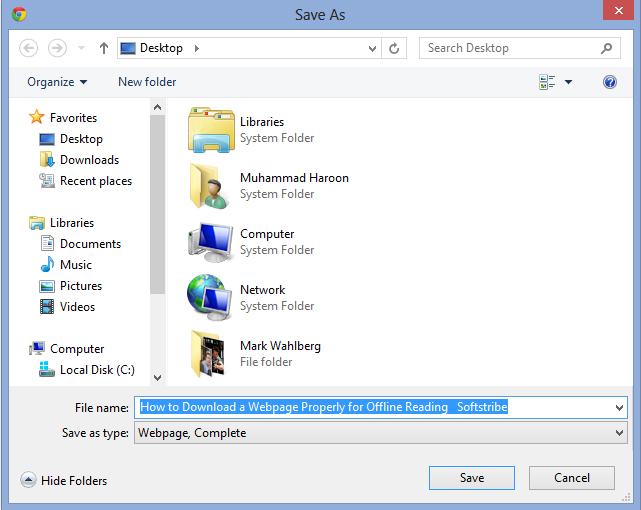
Task: Open Recent places in sidebar
Action: tap(85, 181)
